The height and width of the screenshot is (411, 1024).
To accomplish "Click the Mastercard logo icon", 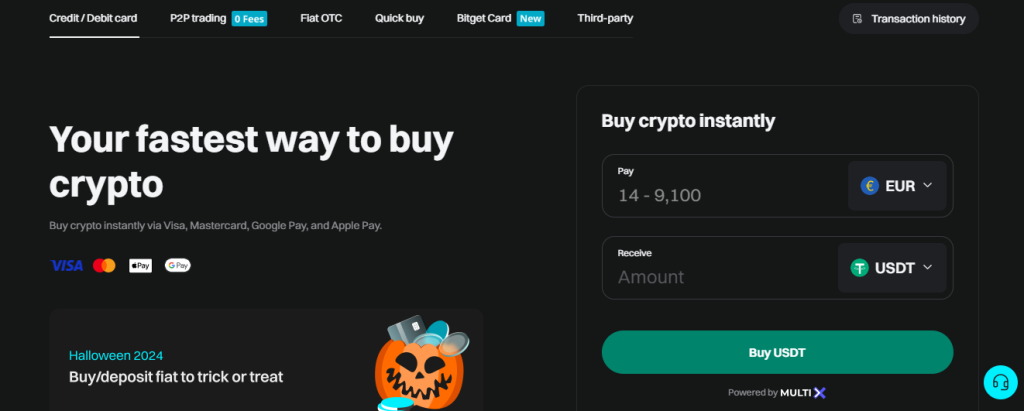I will [104, 265].
